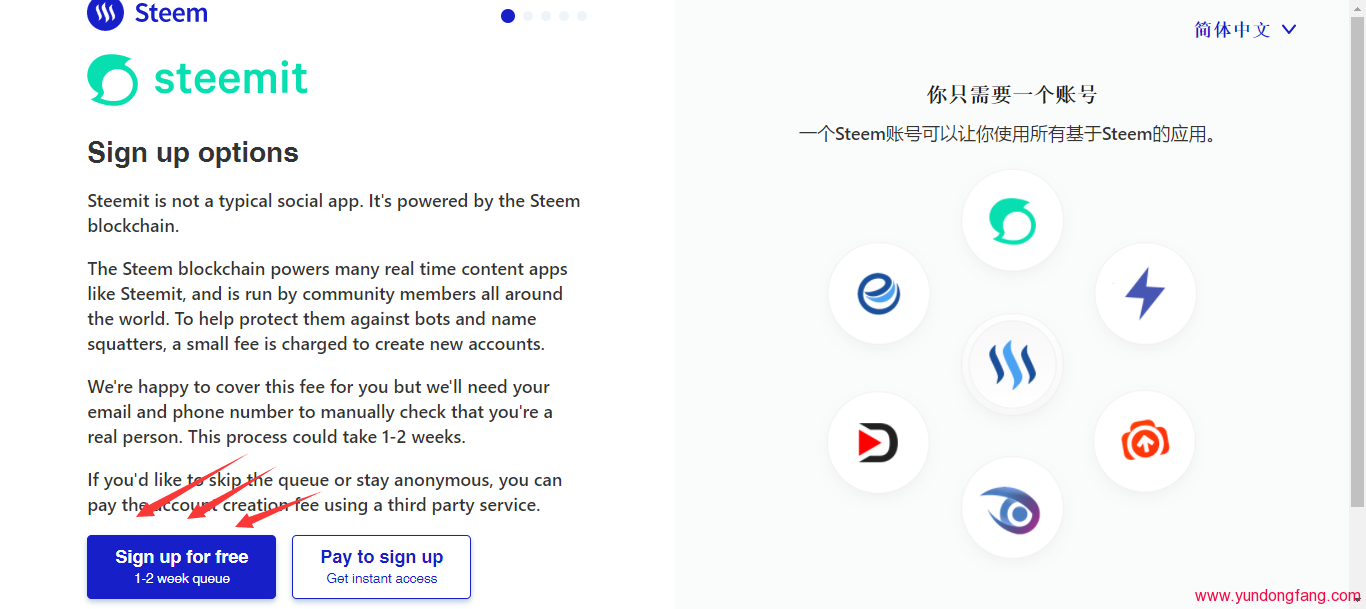This screenshot has width=1366, height=609.
Task: Open the 简体中文 language dropdown
Action: (x=1233, y=30)
